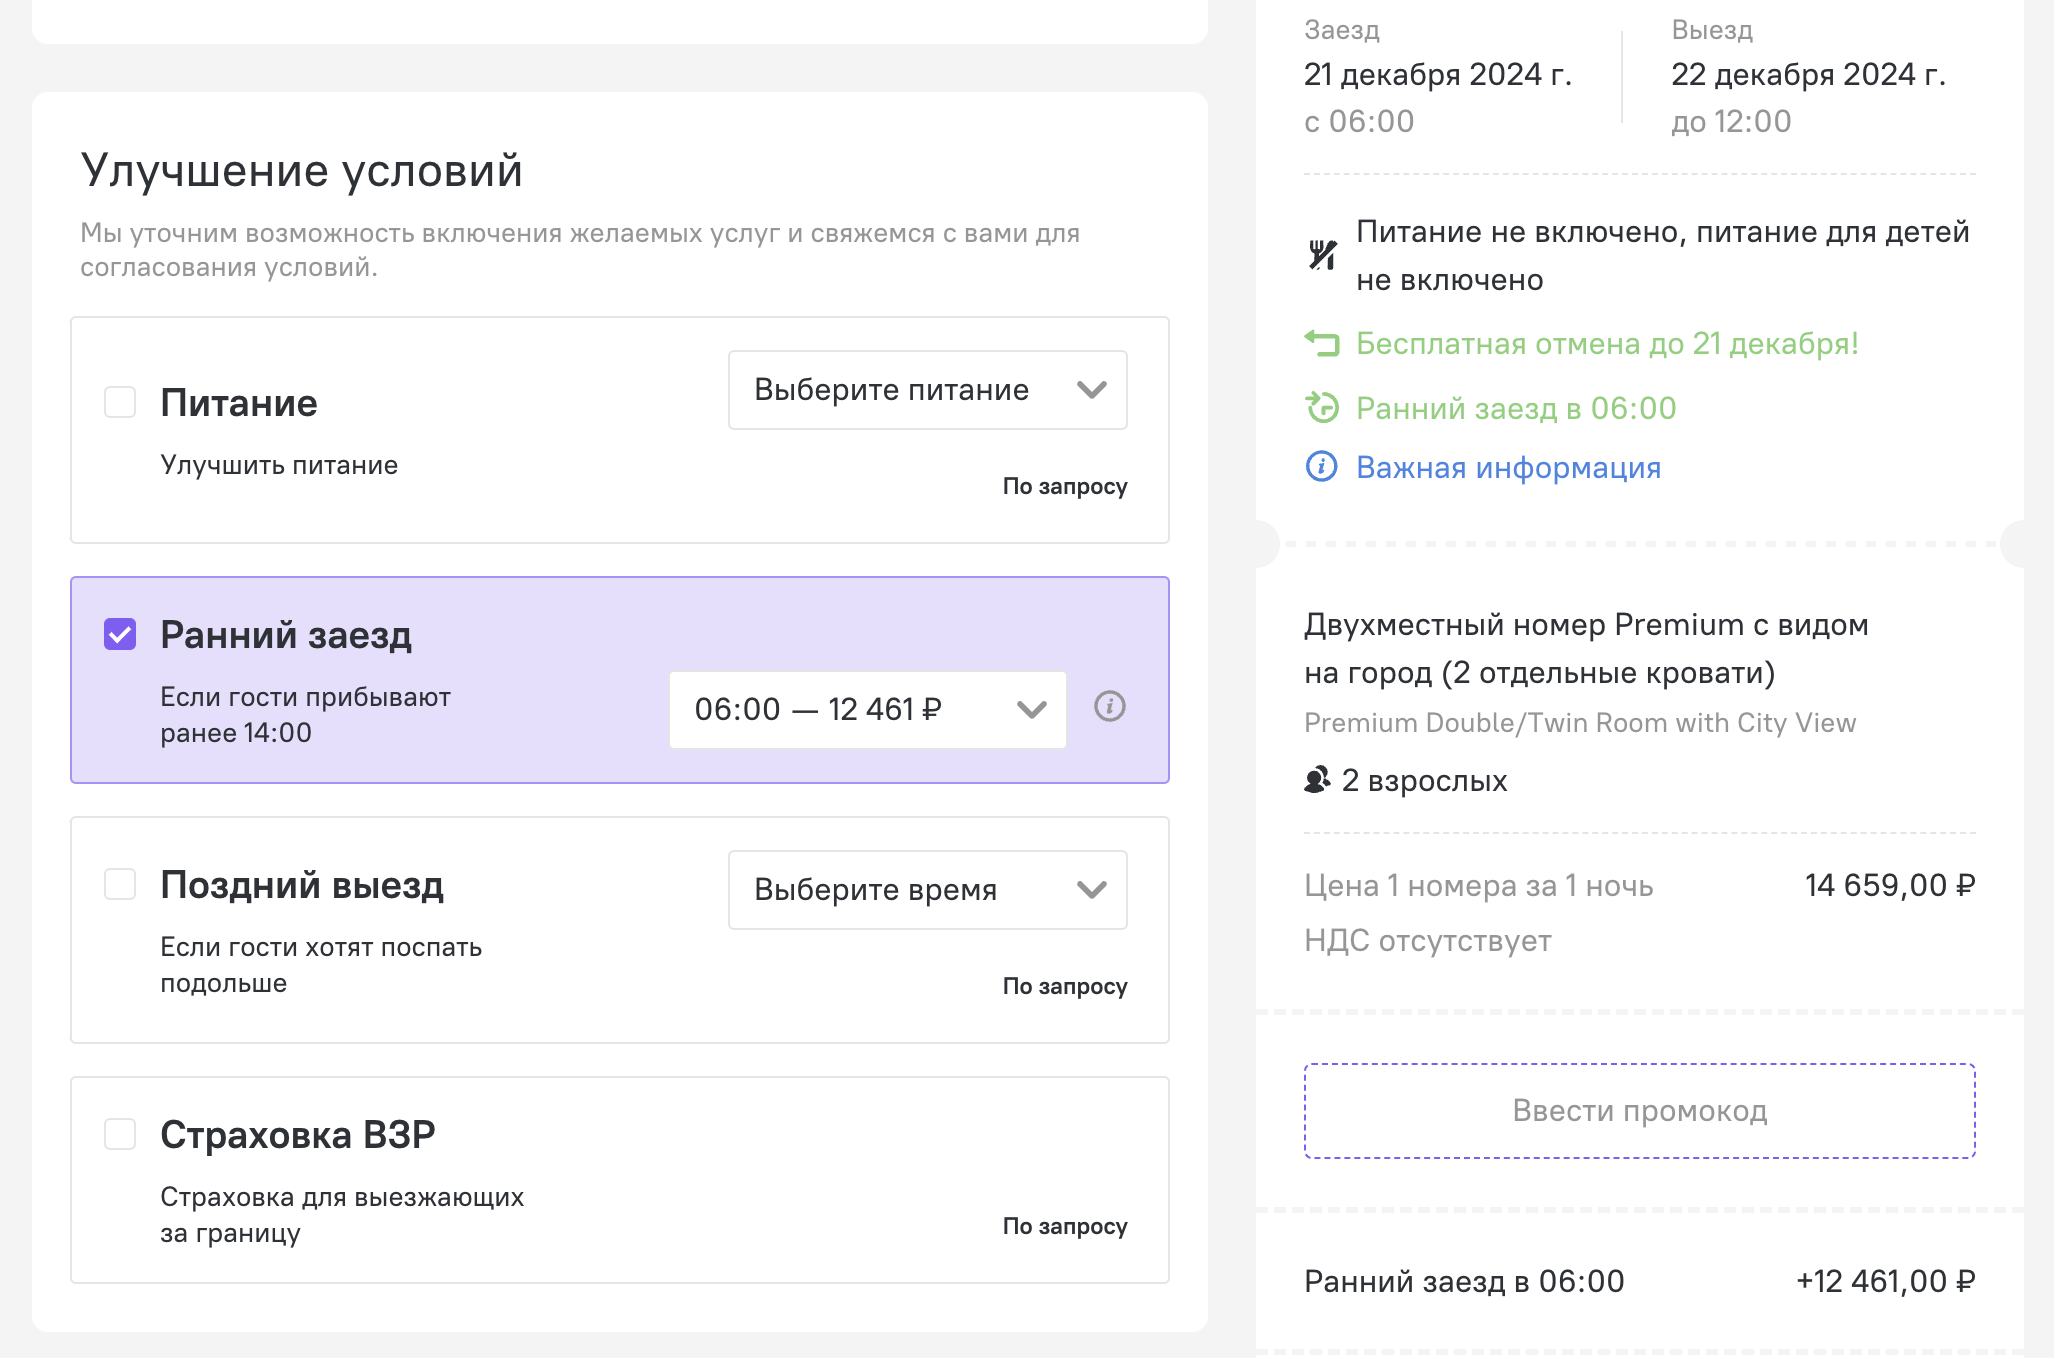Viewport: 2054px width, 1358px height.
Task: Click the crossed fork meal icon
Action: point(1322,255)
